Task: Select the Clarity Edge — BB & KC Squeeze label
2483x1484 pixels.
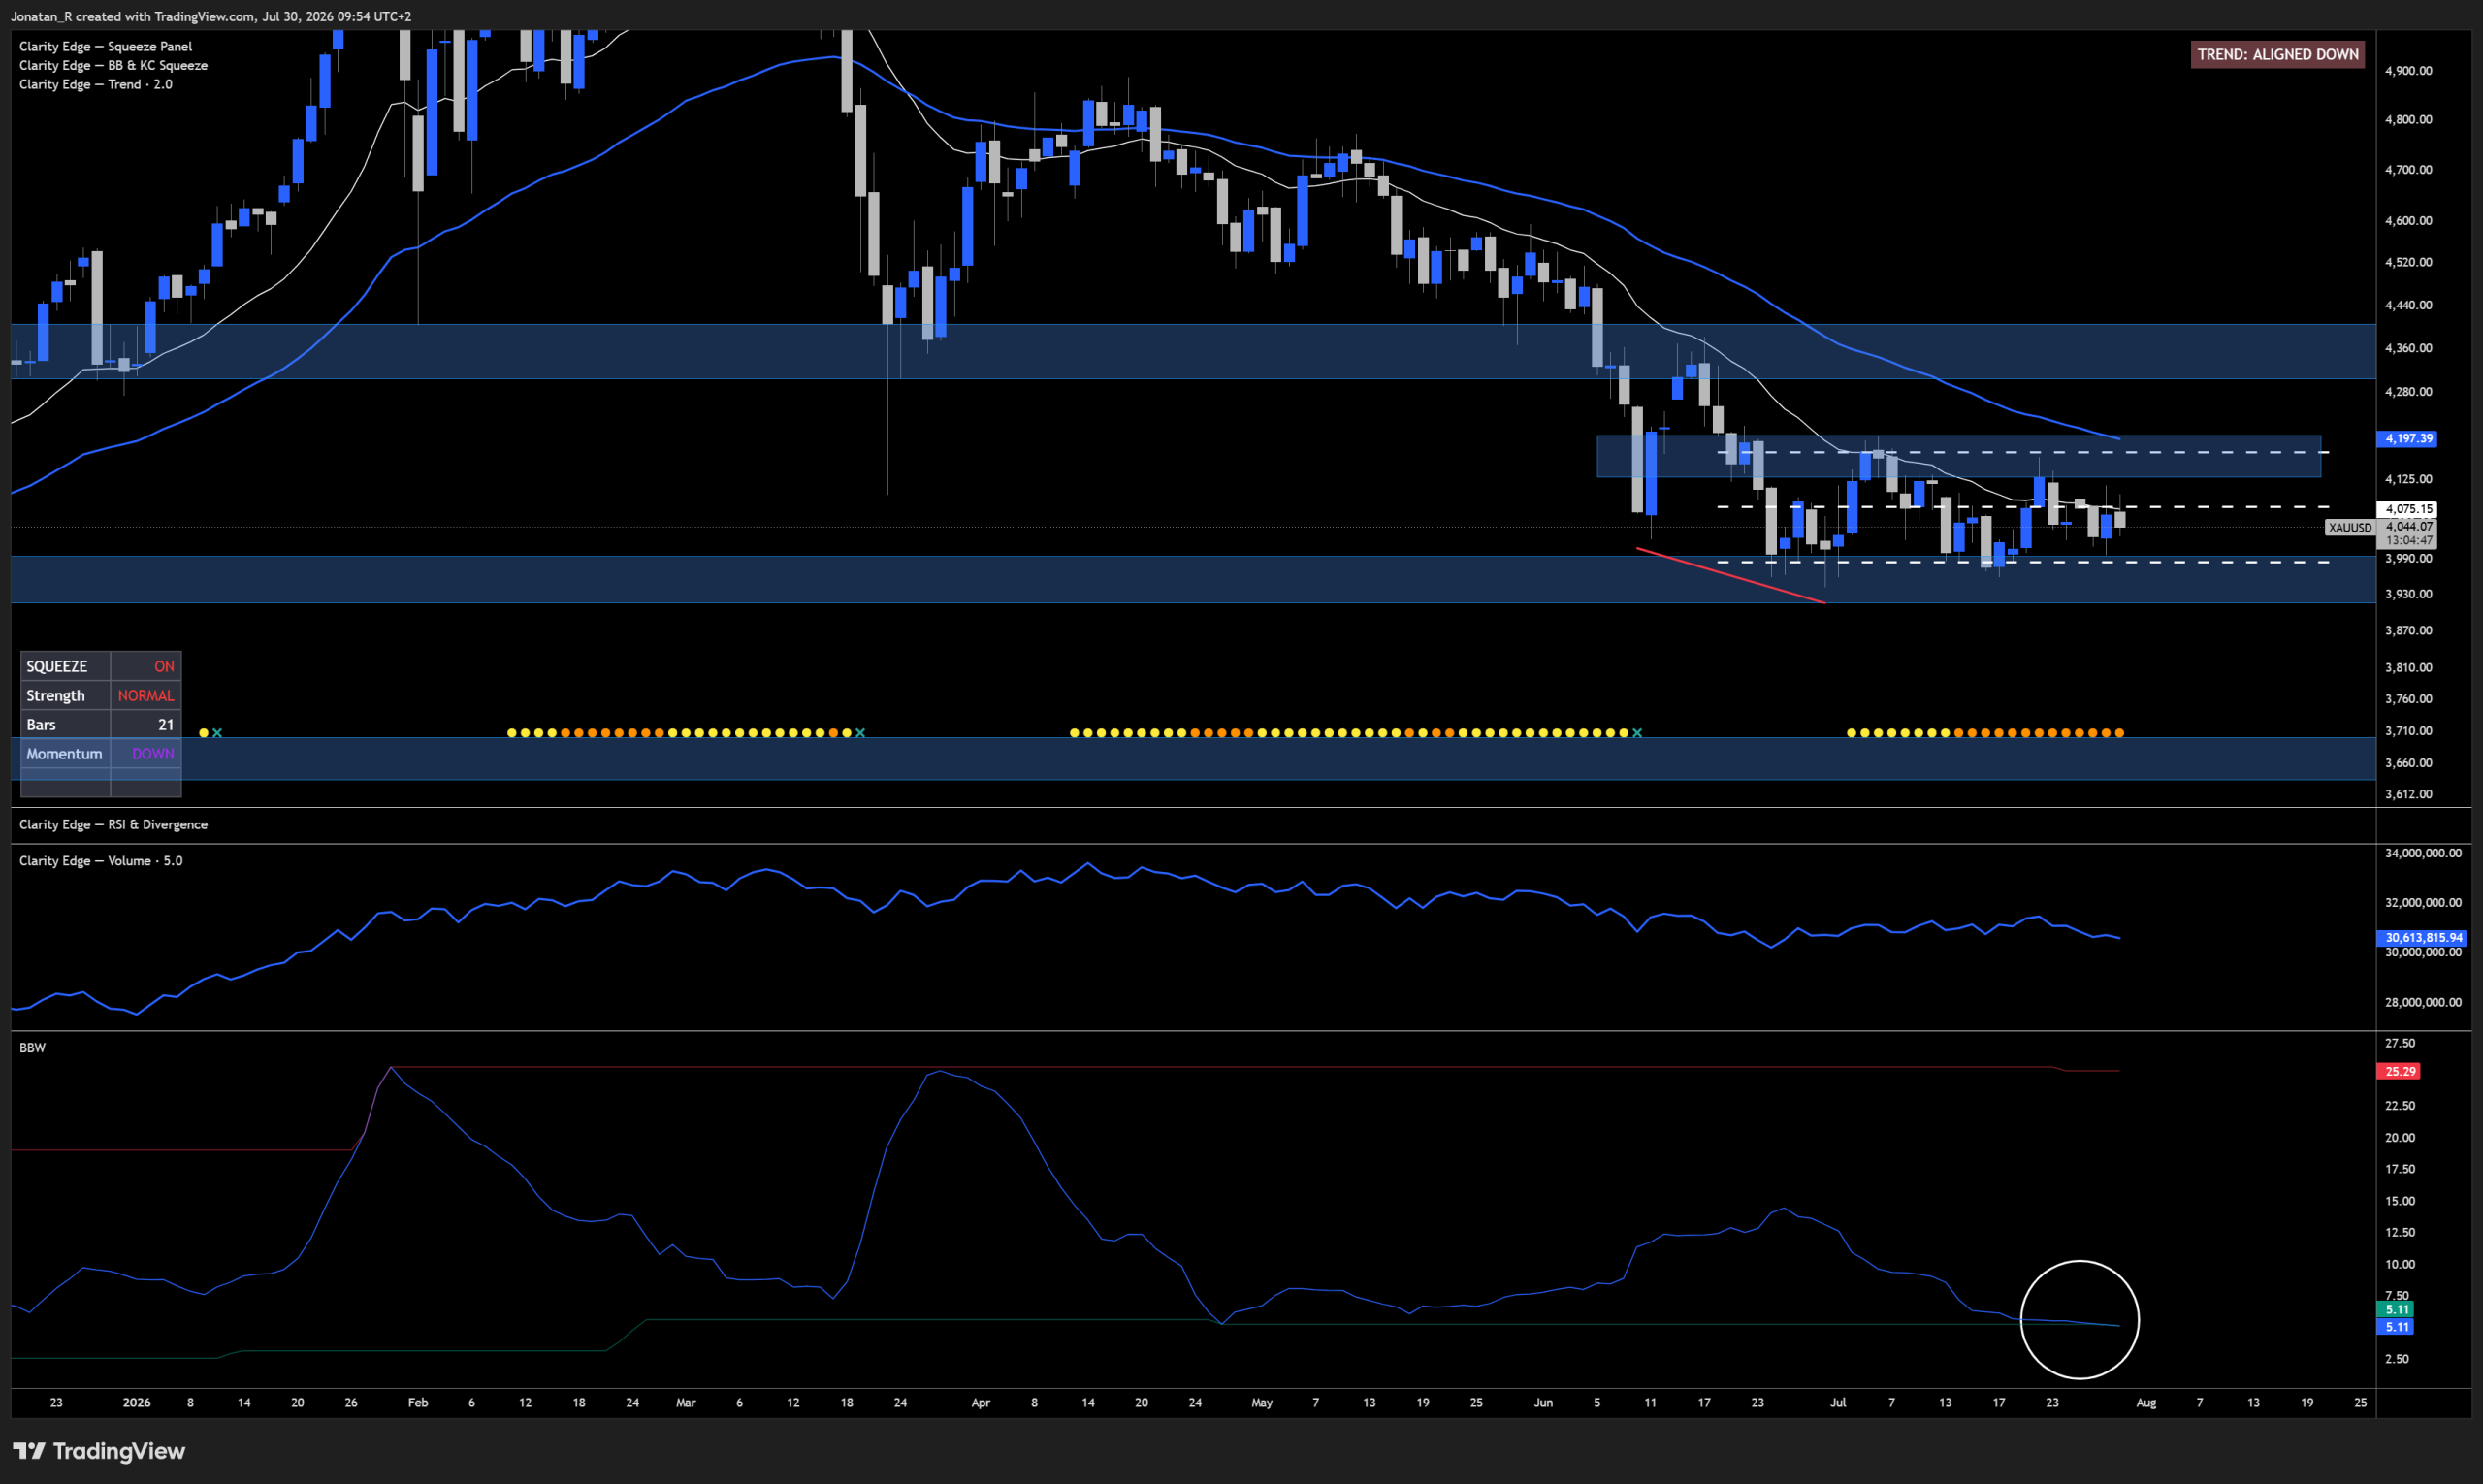Action: (x=113, y=65)
